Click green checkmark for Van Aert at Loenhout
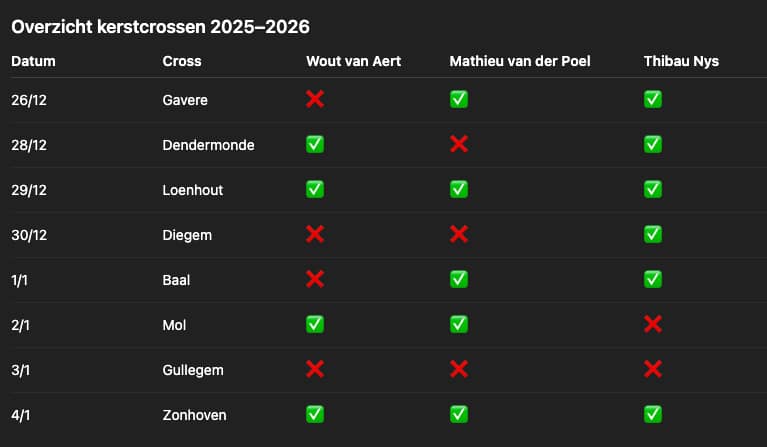 tap(315, 189)
